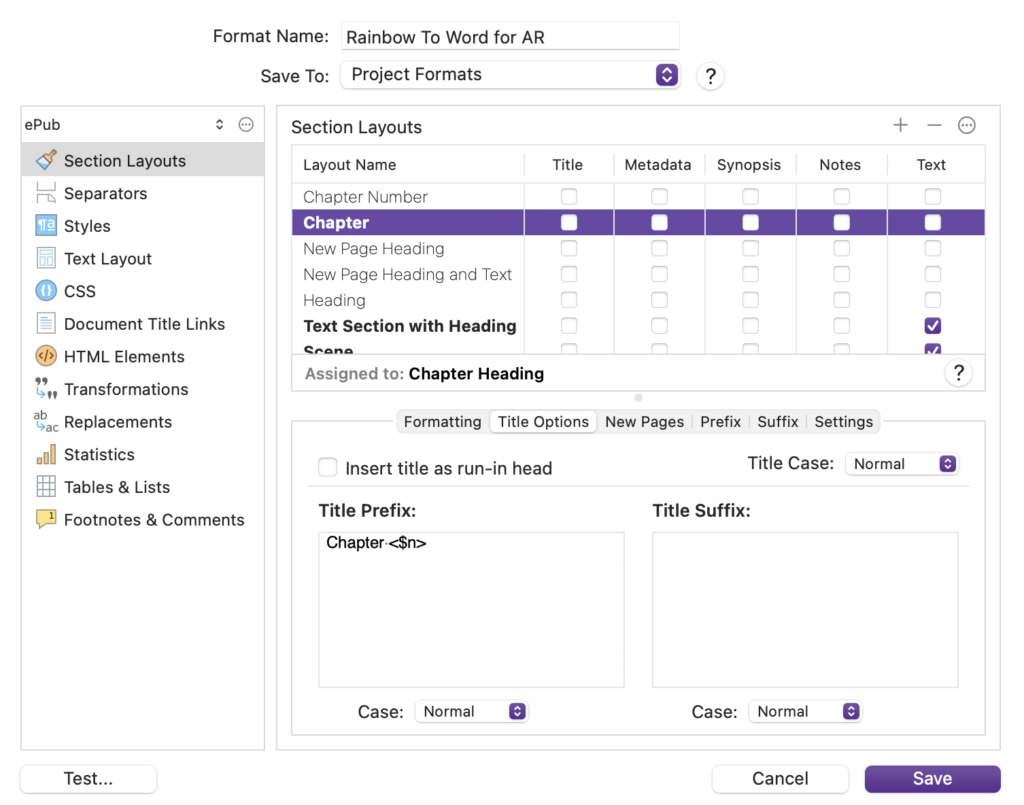1024x805 pixels.
Task: Open the Case dropdown under Title Prefix
Action: coord(471,711)
